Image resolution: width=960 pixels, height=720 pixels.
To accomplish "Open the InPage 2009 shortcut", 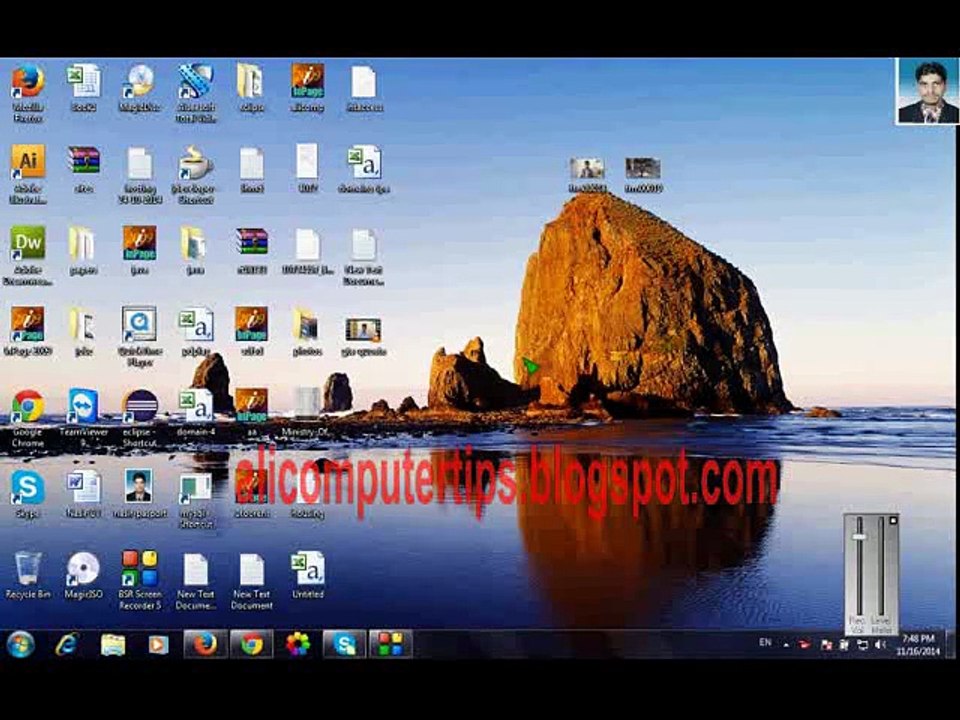I will [28, 332].
